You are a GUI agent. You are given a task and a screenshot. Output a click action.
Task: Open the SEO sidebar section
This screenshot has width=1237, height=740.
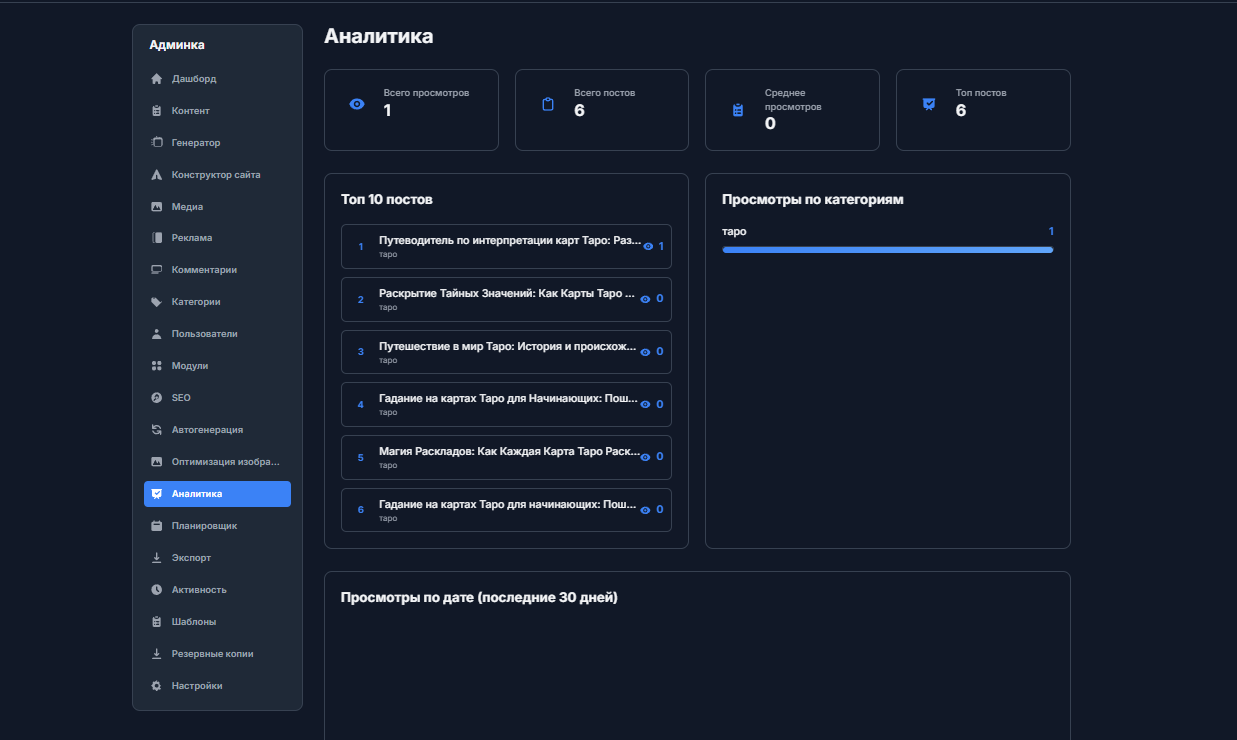pos(181,398)
